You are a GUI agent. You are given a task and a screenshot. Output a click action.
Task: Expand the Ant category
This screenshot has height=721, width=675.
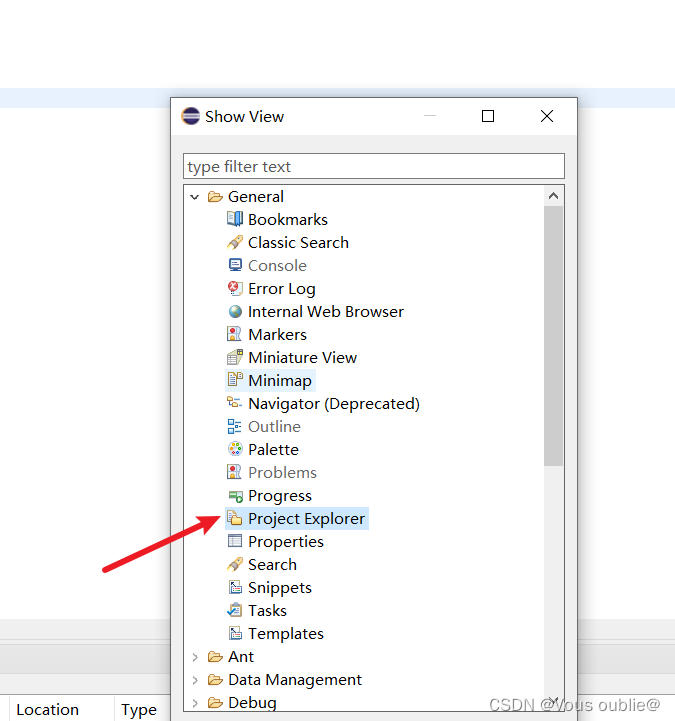194,657
